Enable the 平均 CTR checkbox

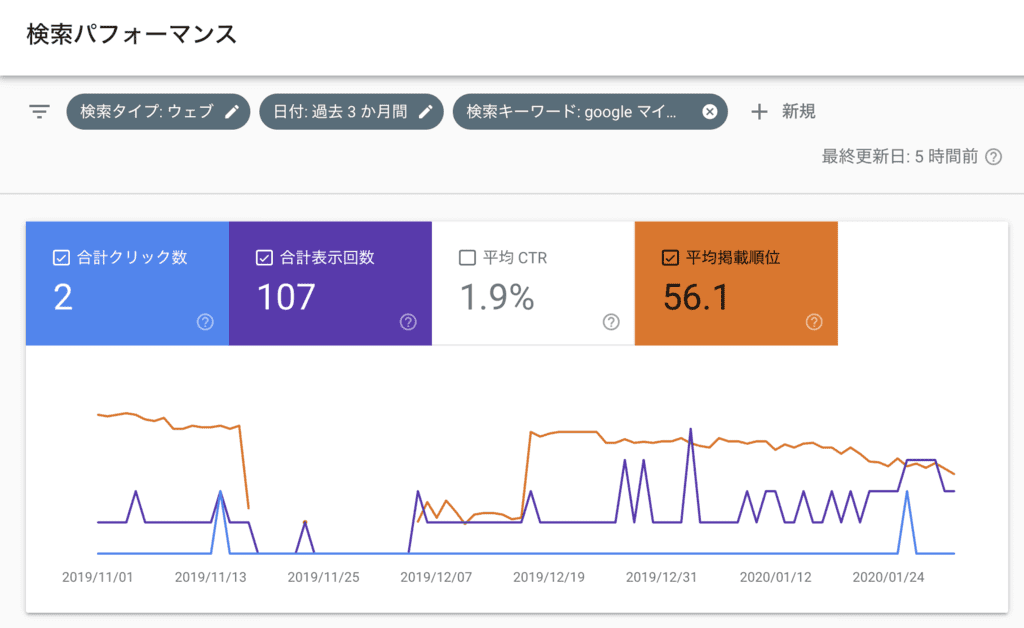point(467,257)
